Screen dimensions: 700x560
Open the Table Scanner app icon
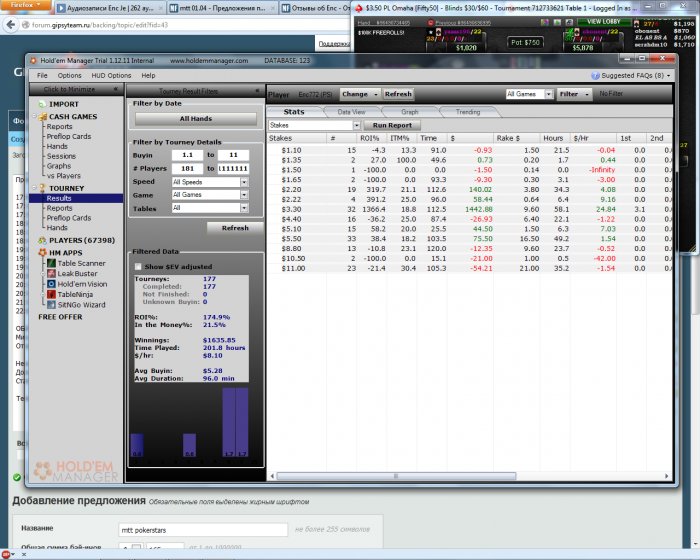point(51,263)
